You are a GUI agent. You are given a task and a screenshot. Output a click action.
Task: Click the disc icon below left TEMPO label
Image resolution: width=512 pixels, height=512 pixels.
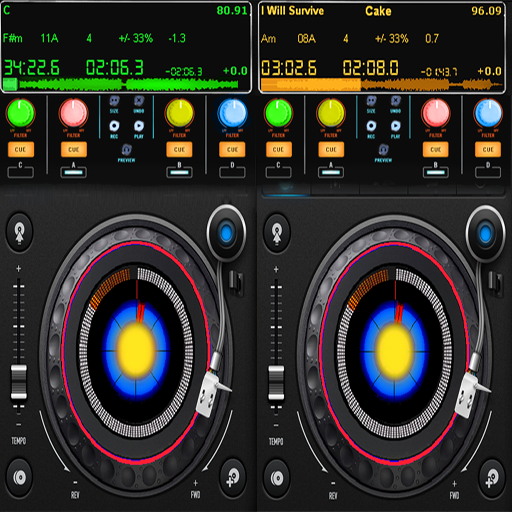tap(19, 478)
